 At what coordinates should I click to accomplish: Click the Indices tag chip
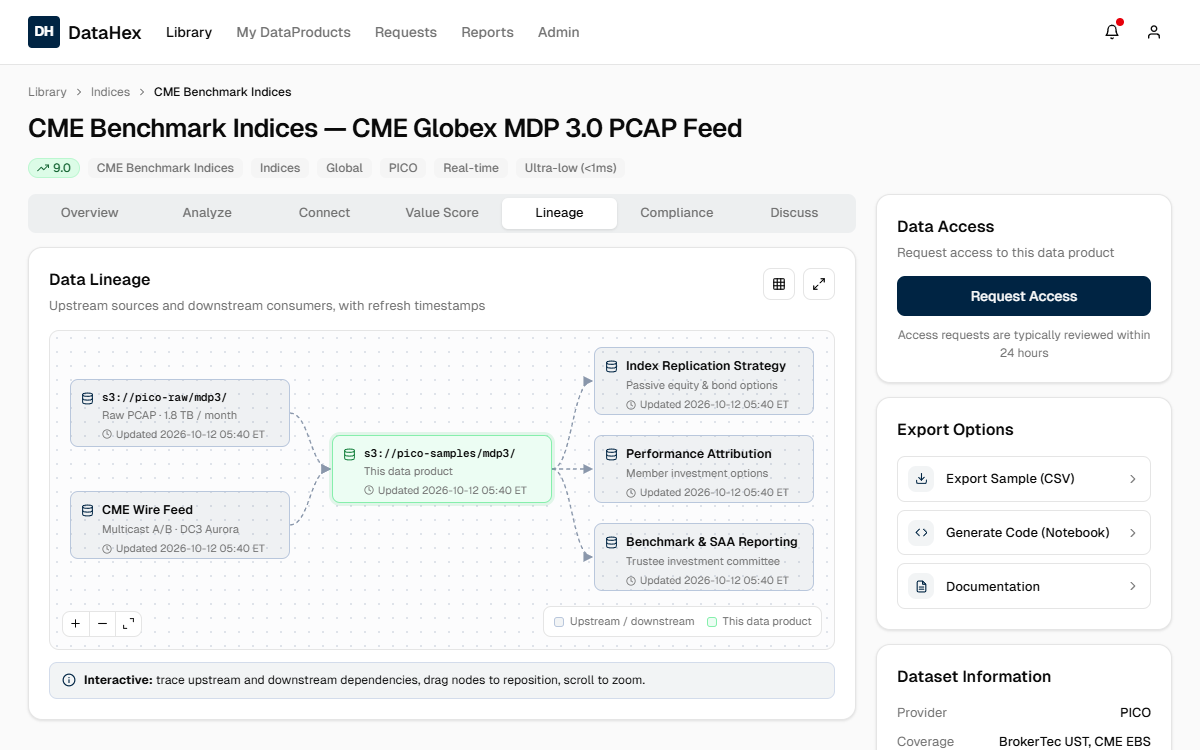[280, 168]
